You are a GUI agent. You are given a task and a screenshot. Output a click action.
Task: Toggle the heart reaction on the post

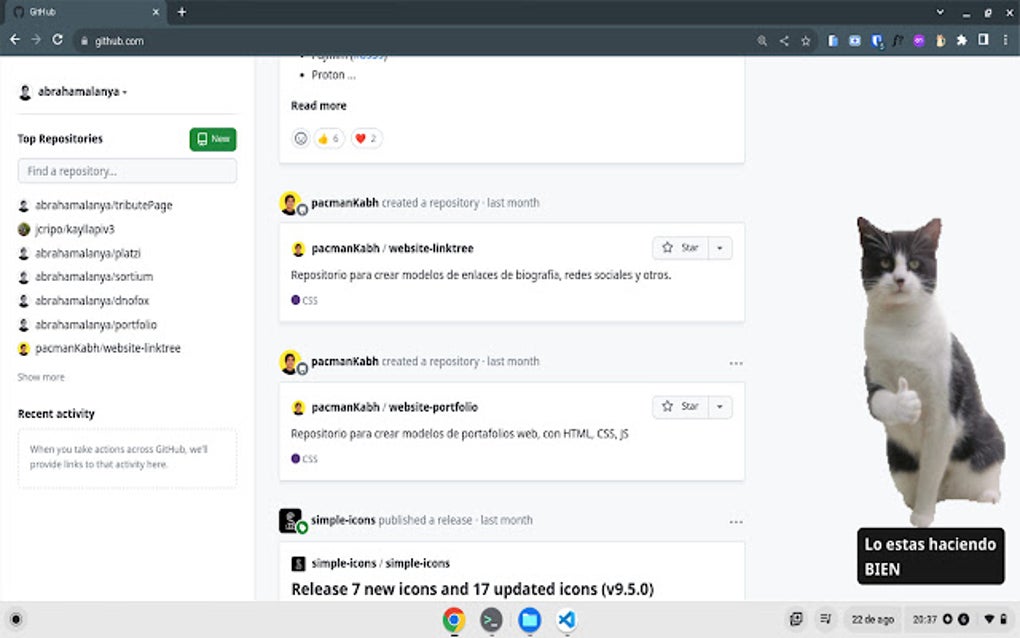click(x=366, y=138)
